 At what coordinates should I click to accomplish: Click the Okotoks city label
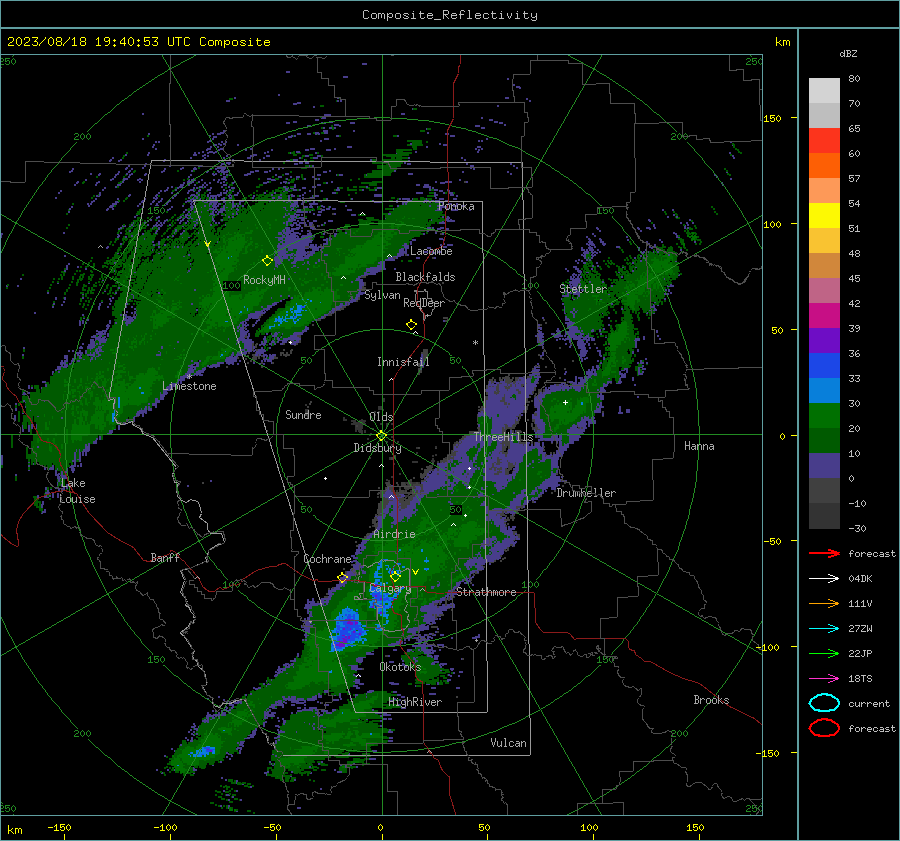pyautogui.click(x=400, y=667)
